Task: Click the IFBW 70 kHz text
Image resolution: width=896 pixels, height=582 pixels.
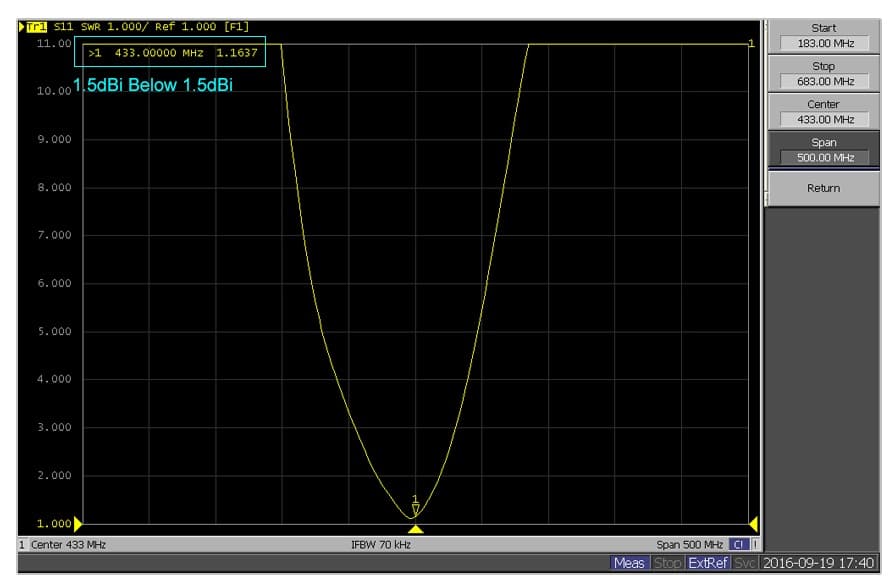Action: [x=381, y=545]
